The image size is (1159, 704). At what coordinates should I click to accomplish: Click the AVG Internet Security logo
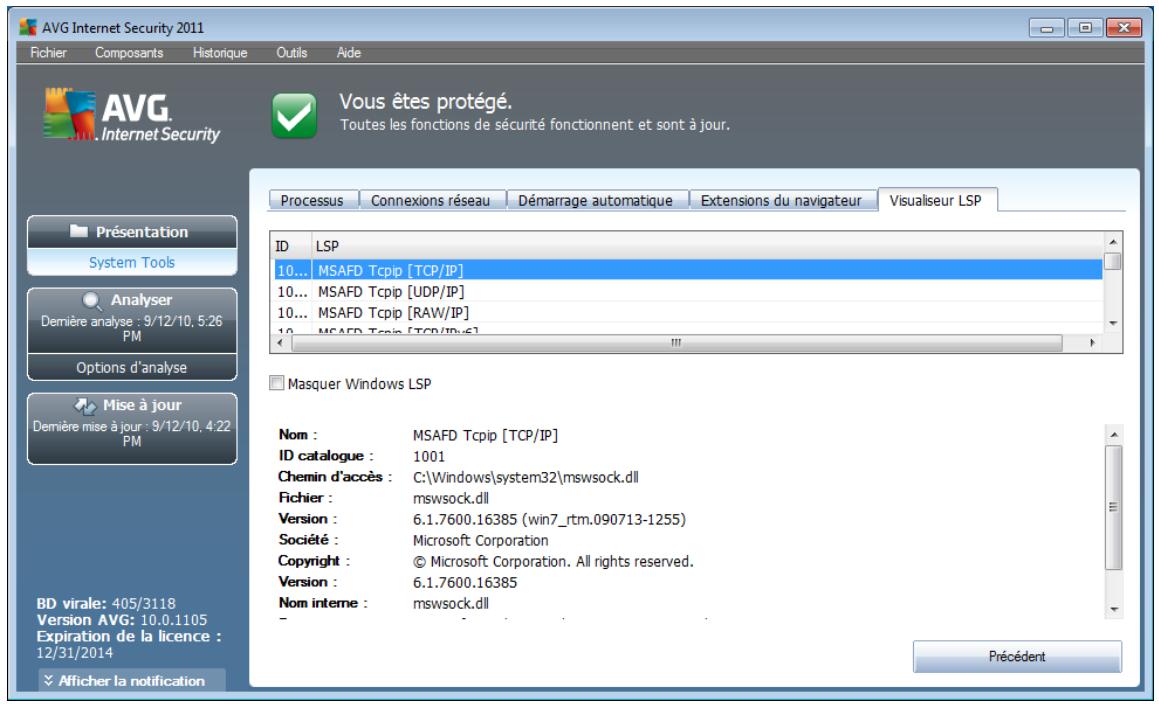[132, 115]
